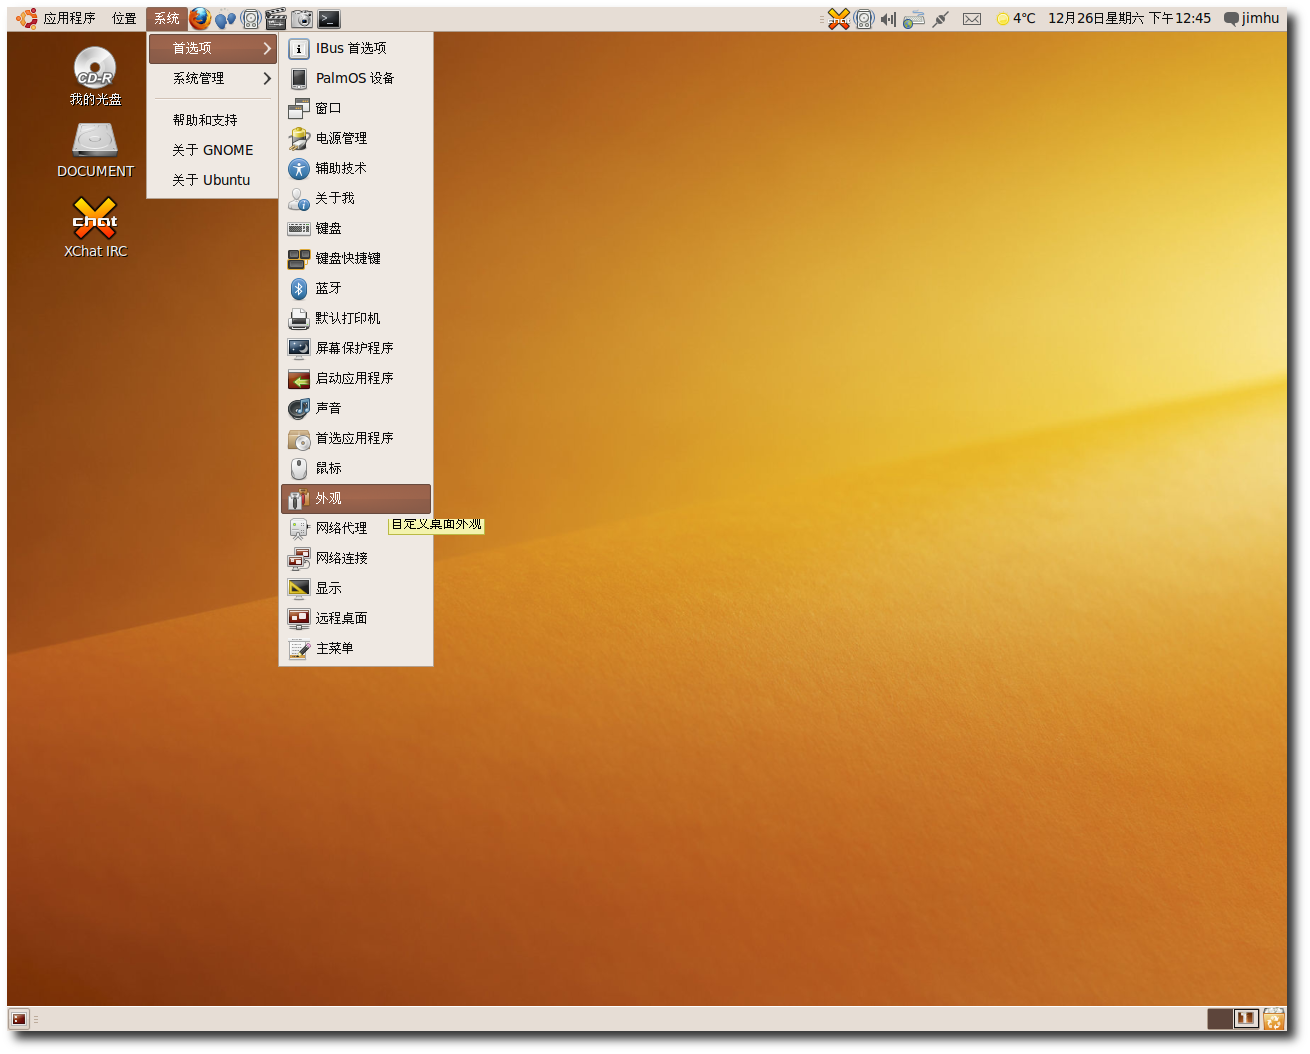
Task: Launch the terminal from the top panel
Action: pos(329,18)
